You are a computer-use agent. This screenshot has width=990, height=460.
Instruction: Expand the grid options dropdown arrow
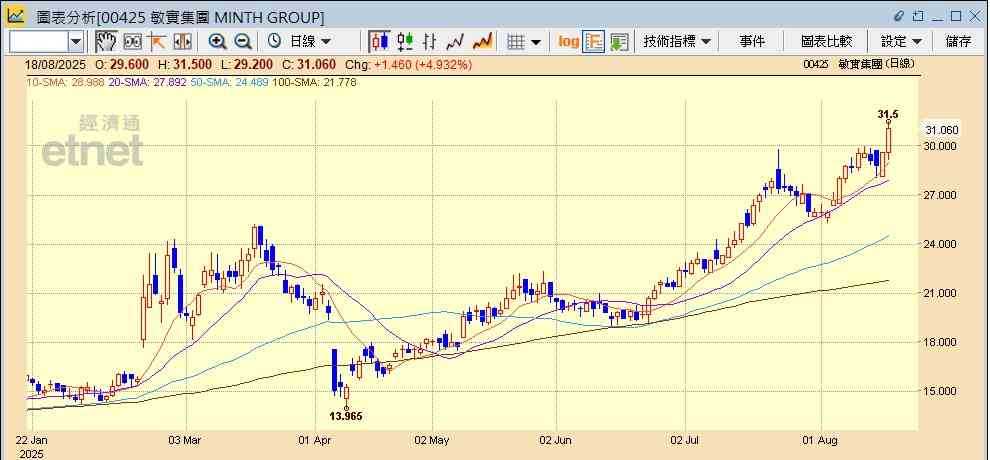point(536,42)
